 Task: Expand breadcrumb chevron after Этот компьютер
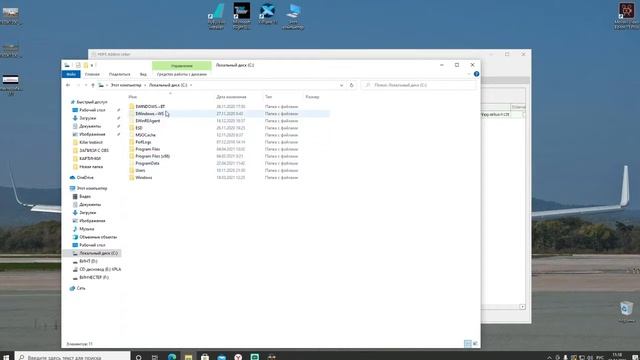coord(145,85)
